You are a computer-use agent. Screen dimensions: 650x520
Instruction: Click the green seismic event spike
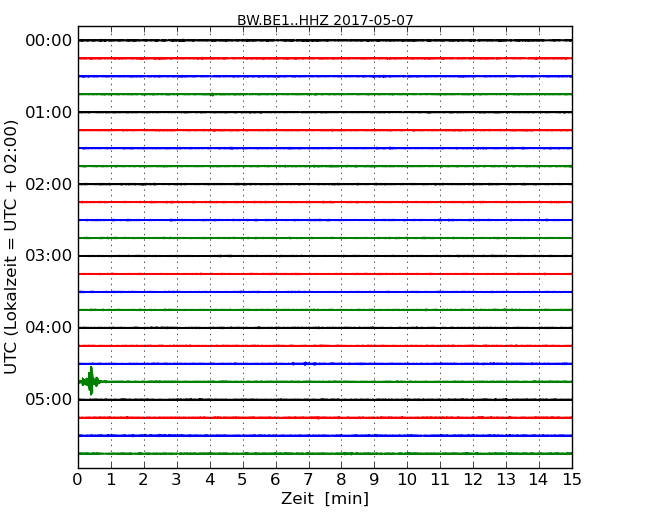(91, 381)
